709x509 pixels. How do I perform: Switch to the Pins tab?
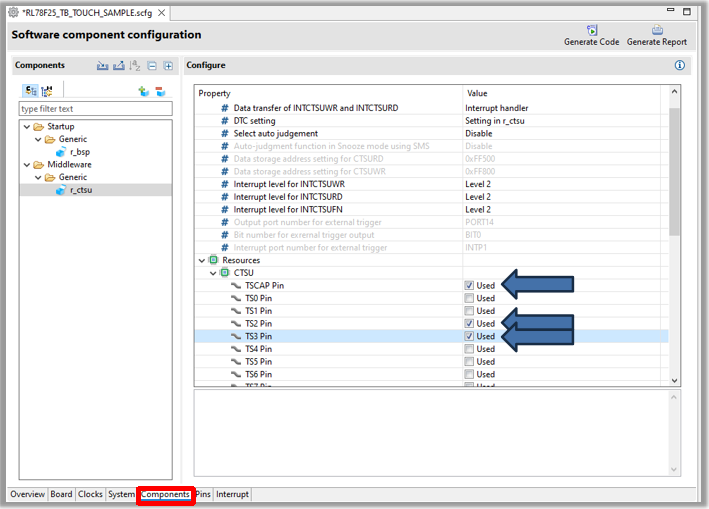[x=203, y=494]
